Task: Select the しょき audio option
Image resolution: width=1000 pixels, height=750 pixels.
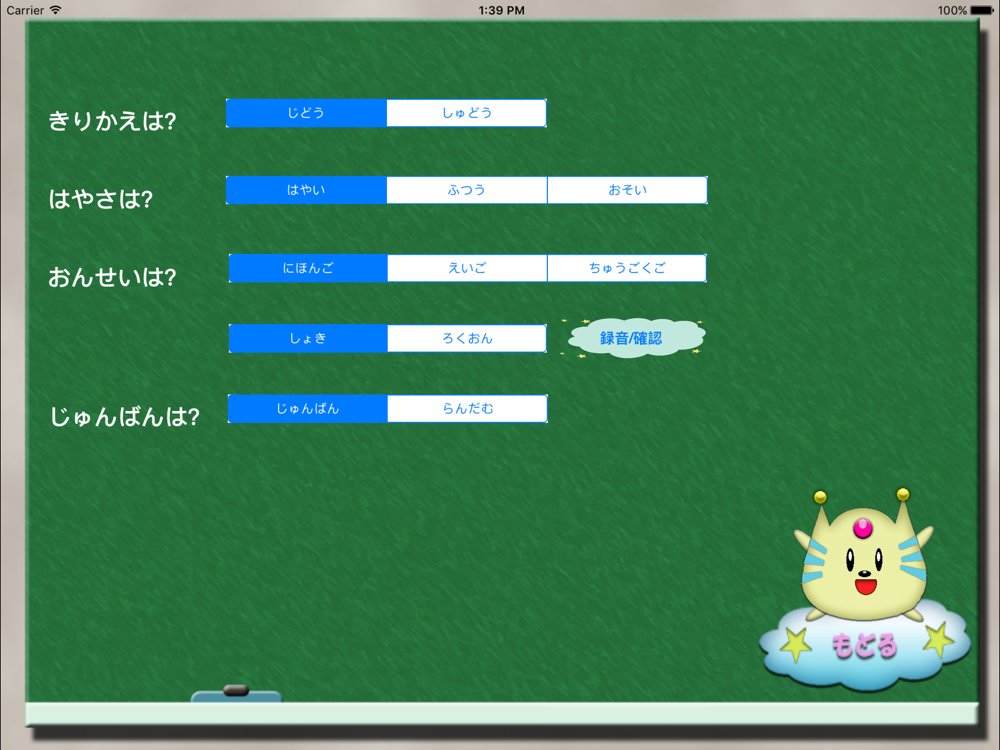Action: (308, 338)
